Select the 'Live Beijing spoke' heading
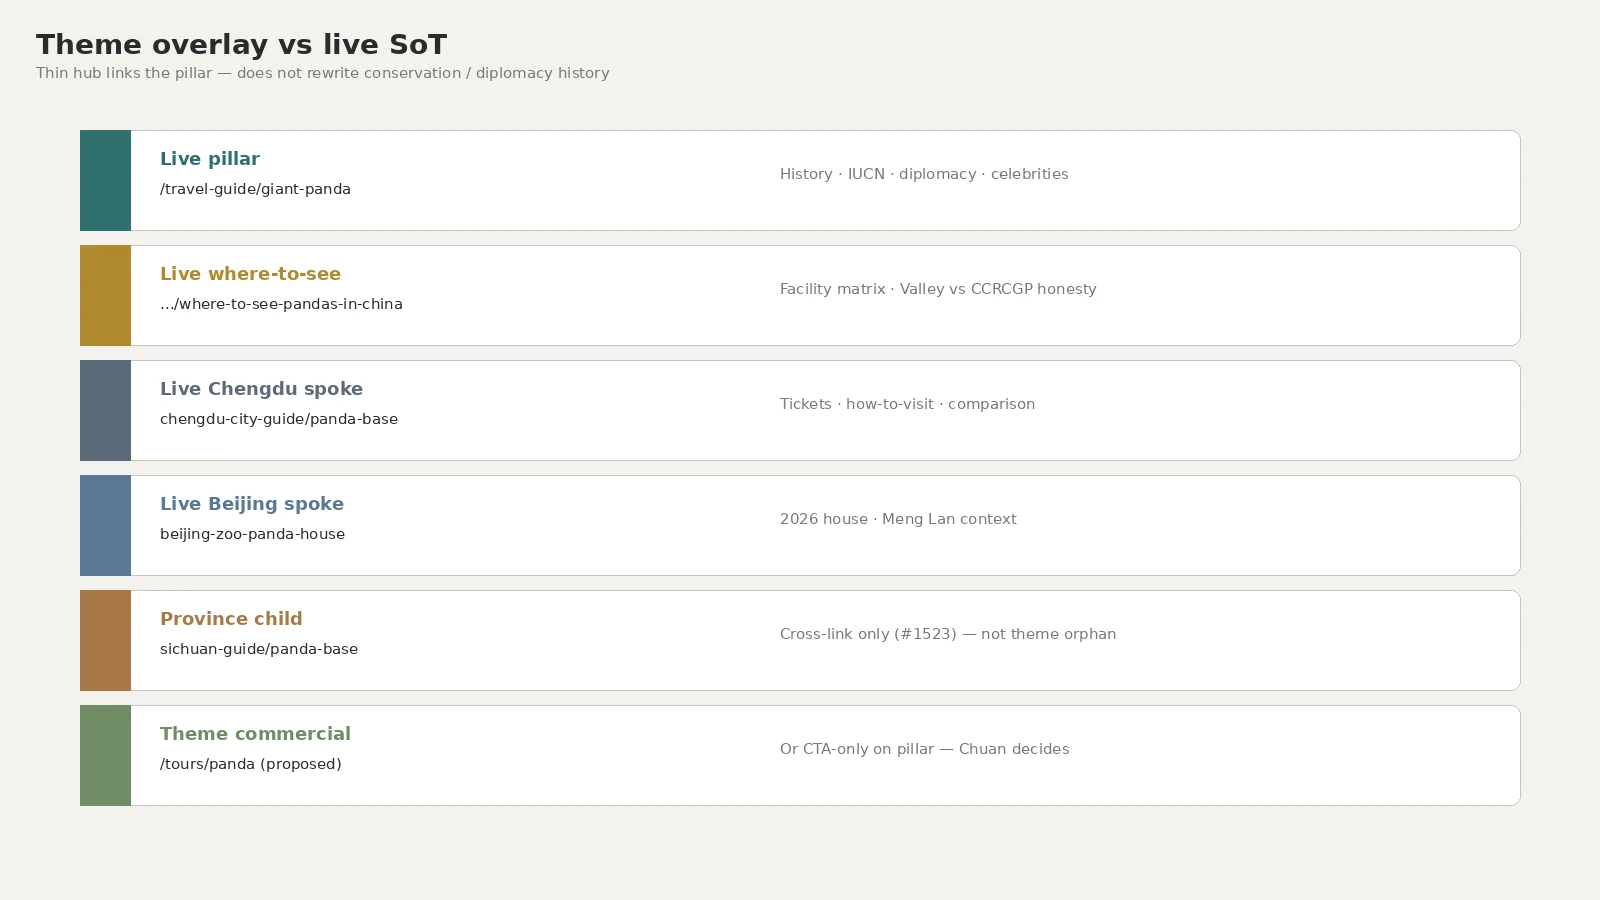The height and width of the screenshot is (900, 1600). point(252,504)
